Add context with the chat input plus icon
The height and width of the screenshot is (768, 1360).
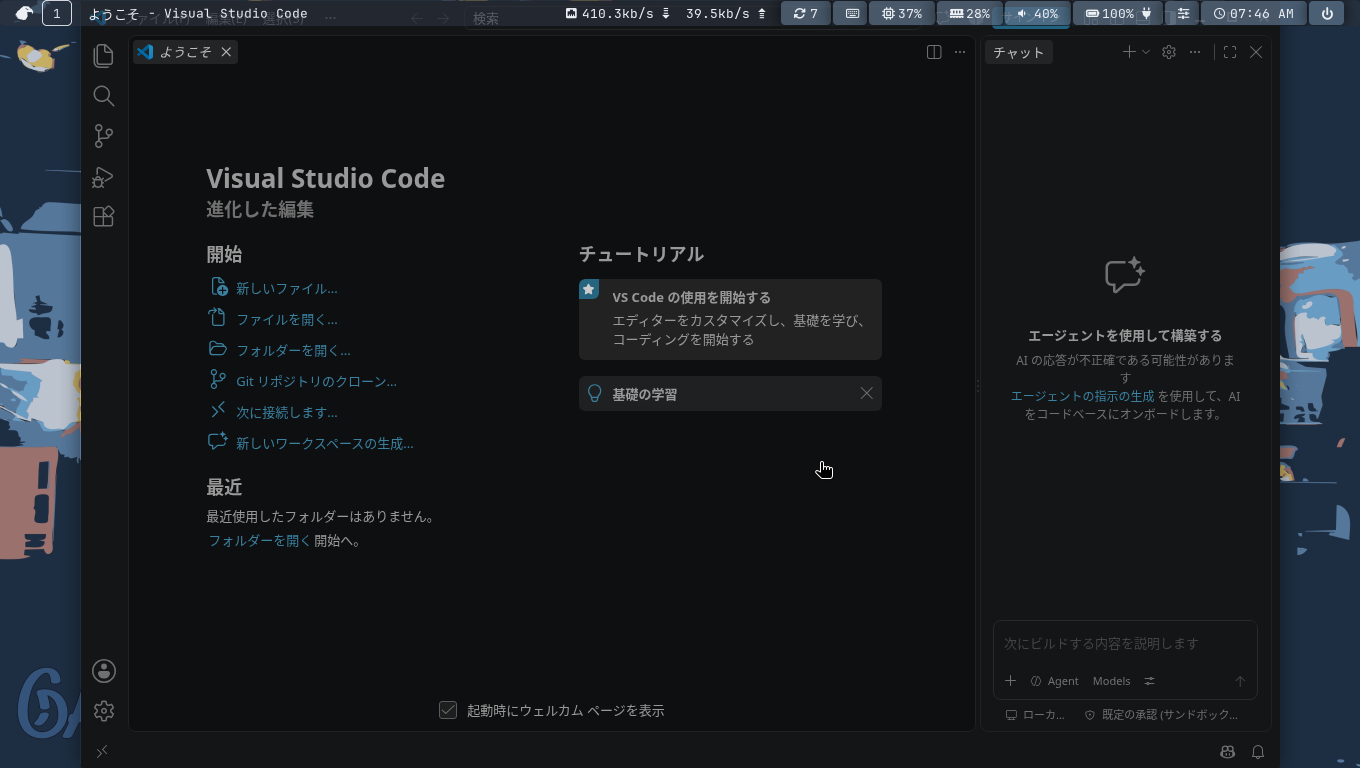coord(1010,681)
